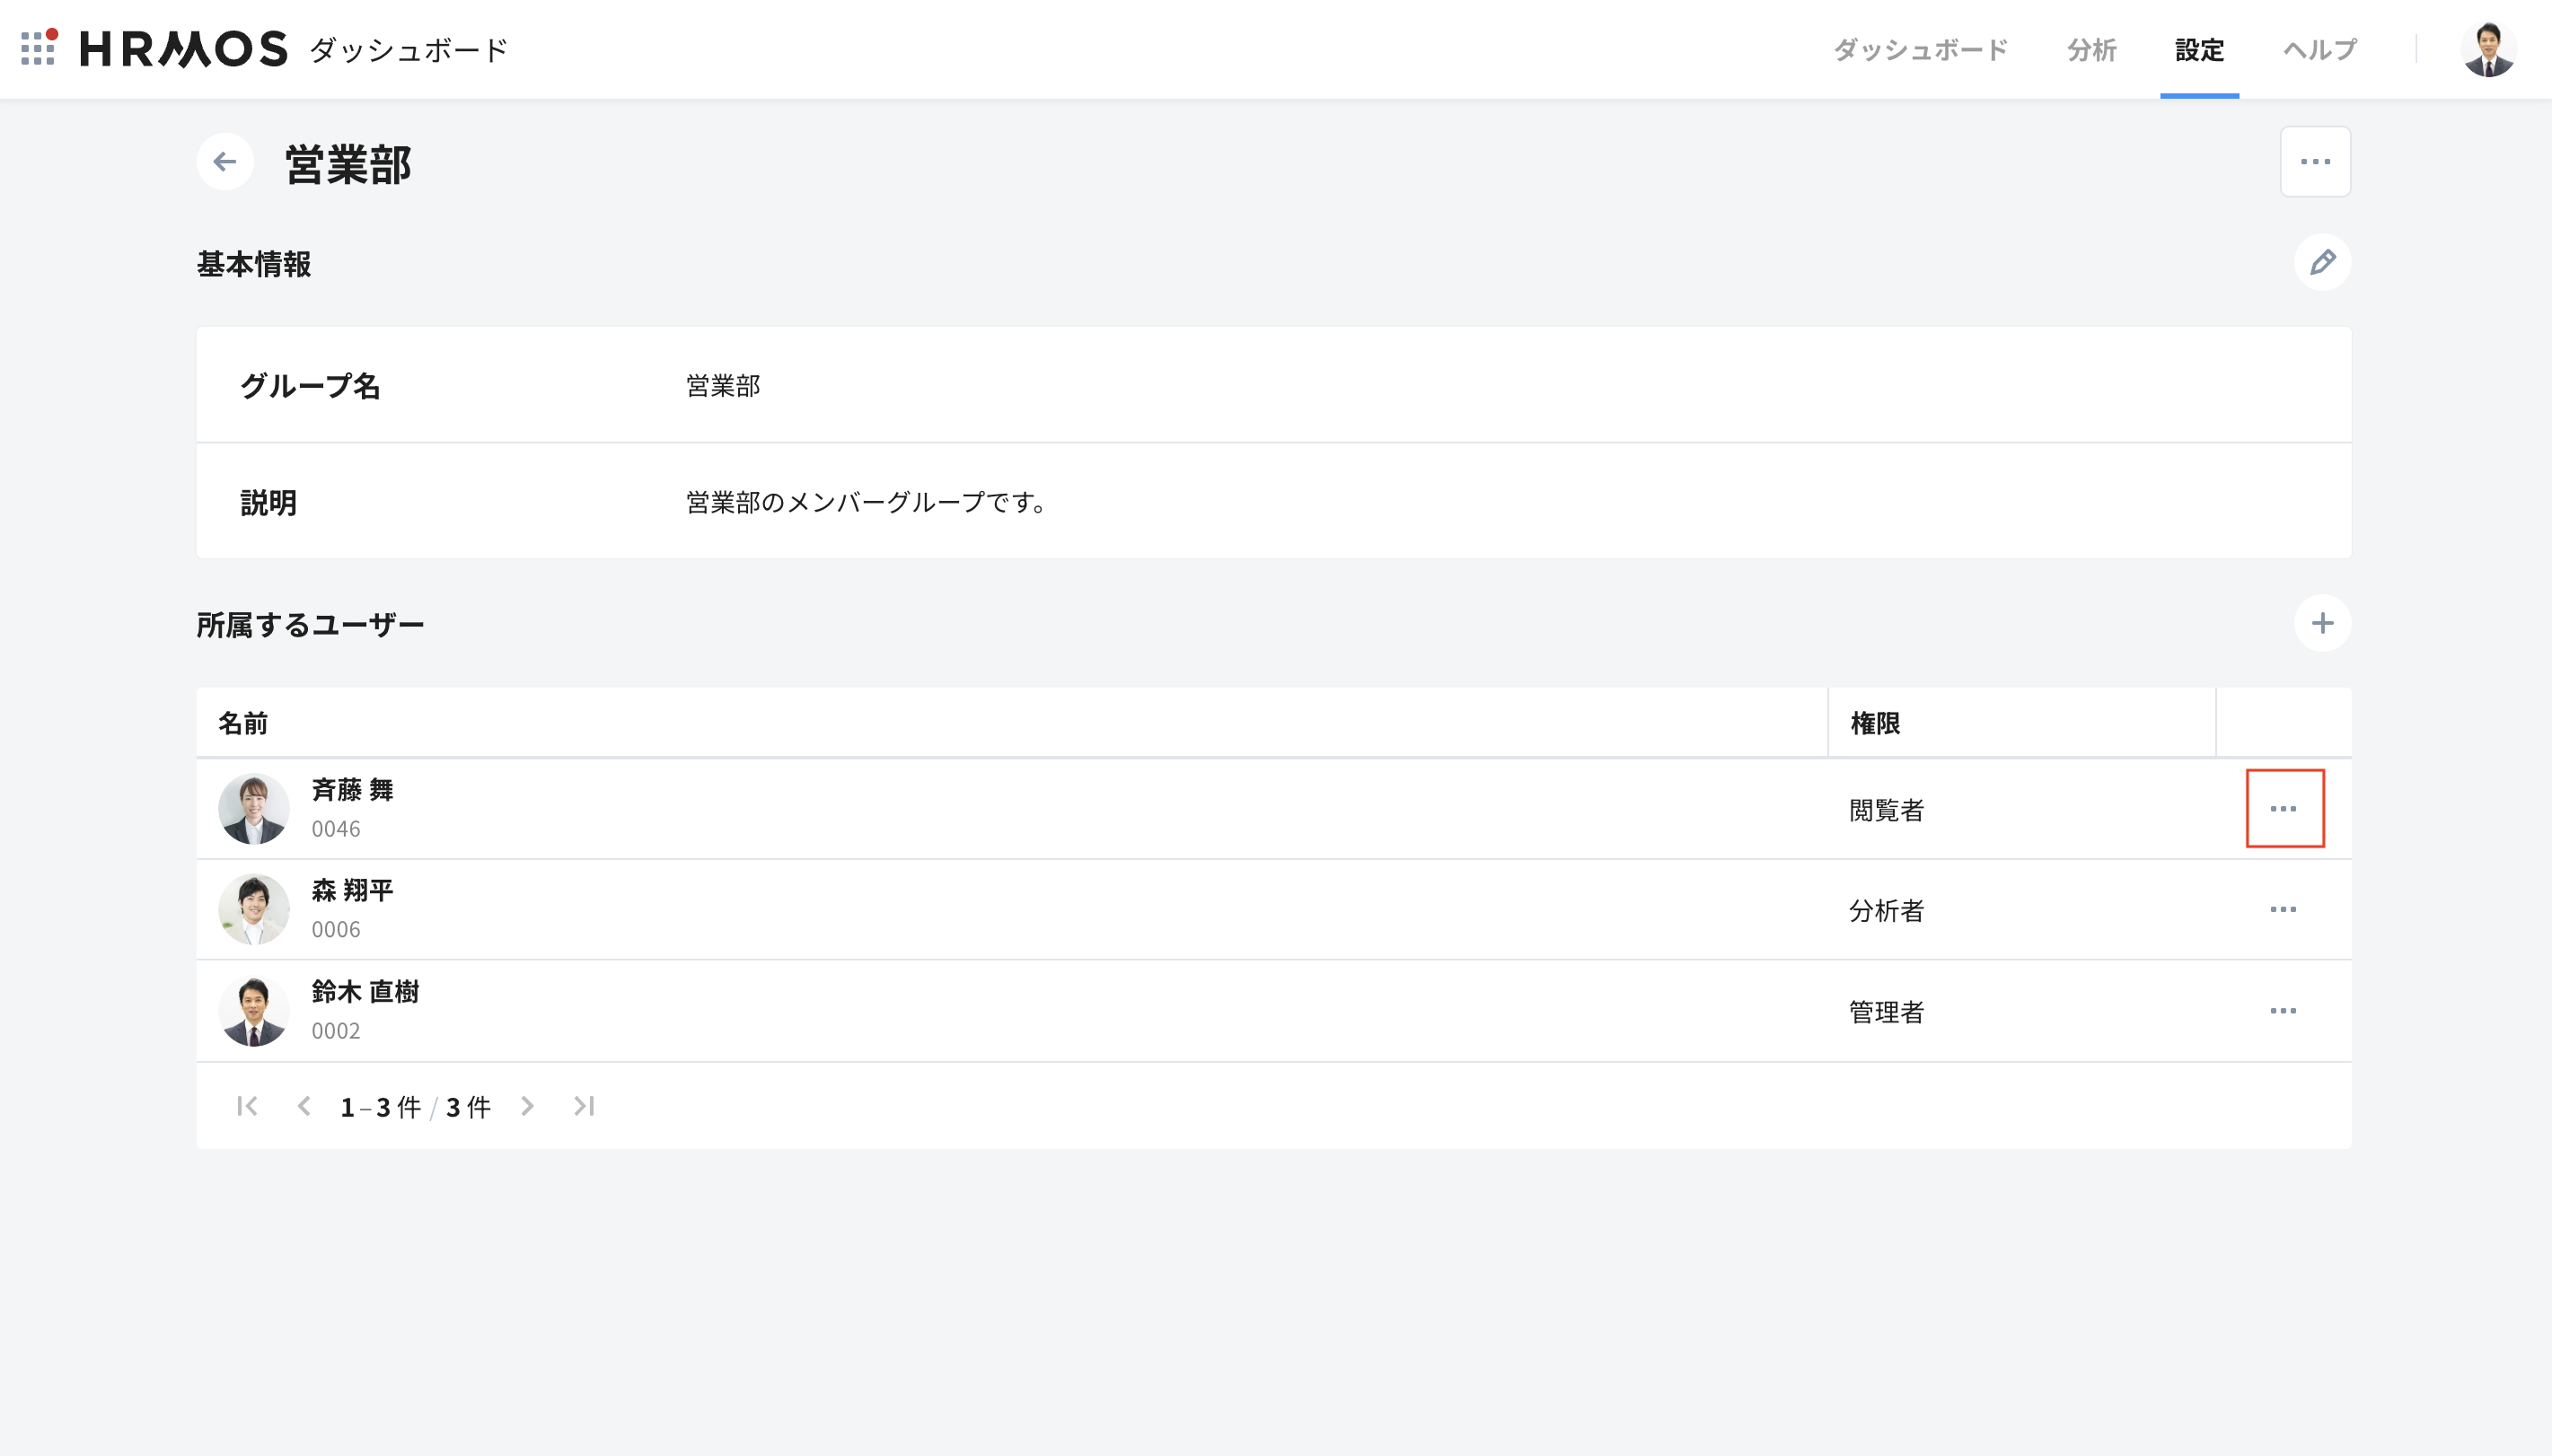Click the pencil icon to edit 基本情報

pyautogui.click(x=2321, y=262)
